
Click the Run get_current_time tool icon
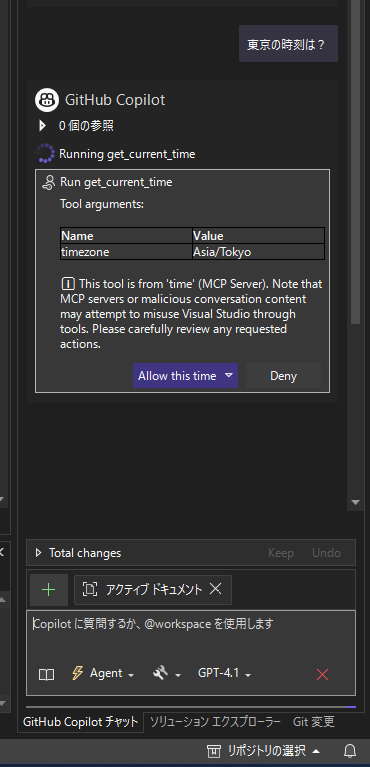[x=48, y=182]
